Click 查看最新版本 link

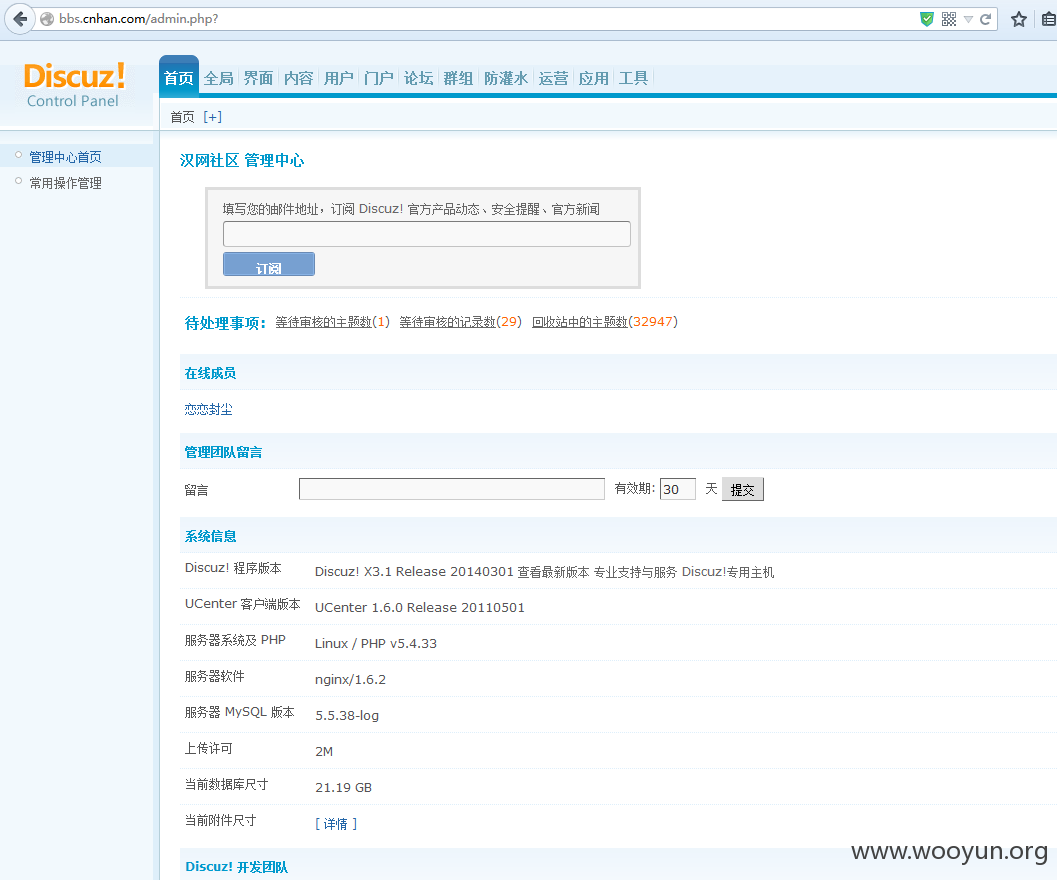coord(553,572)
